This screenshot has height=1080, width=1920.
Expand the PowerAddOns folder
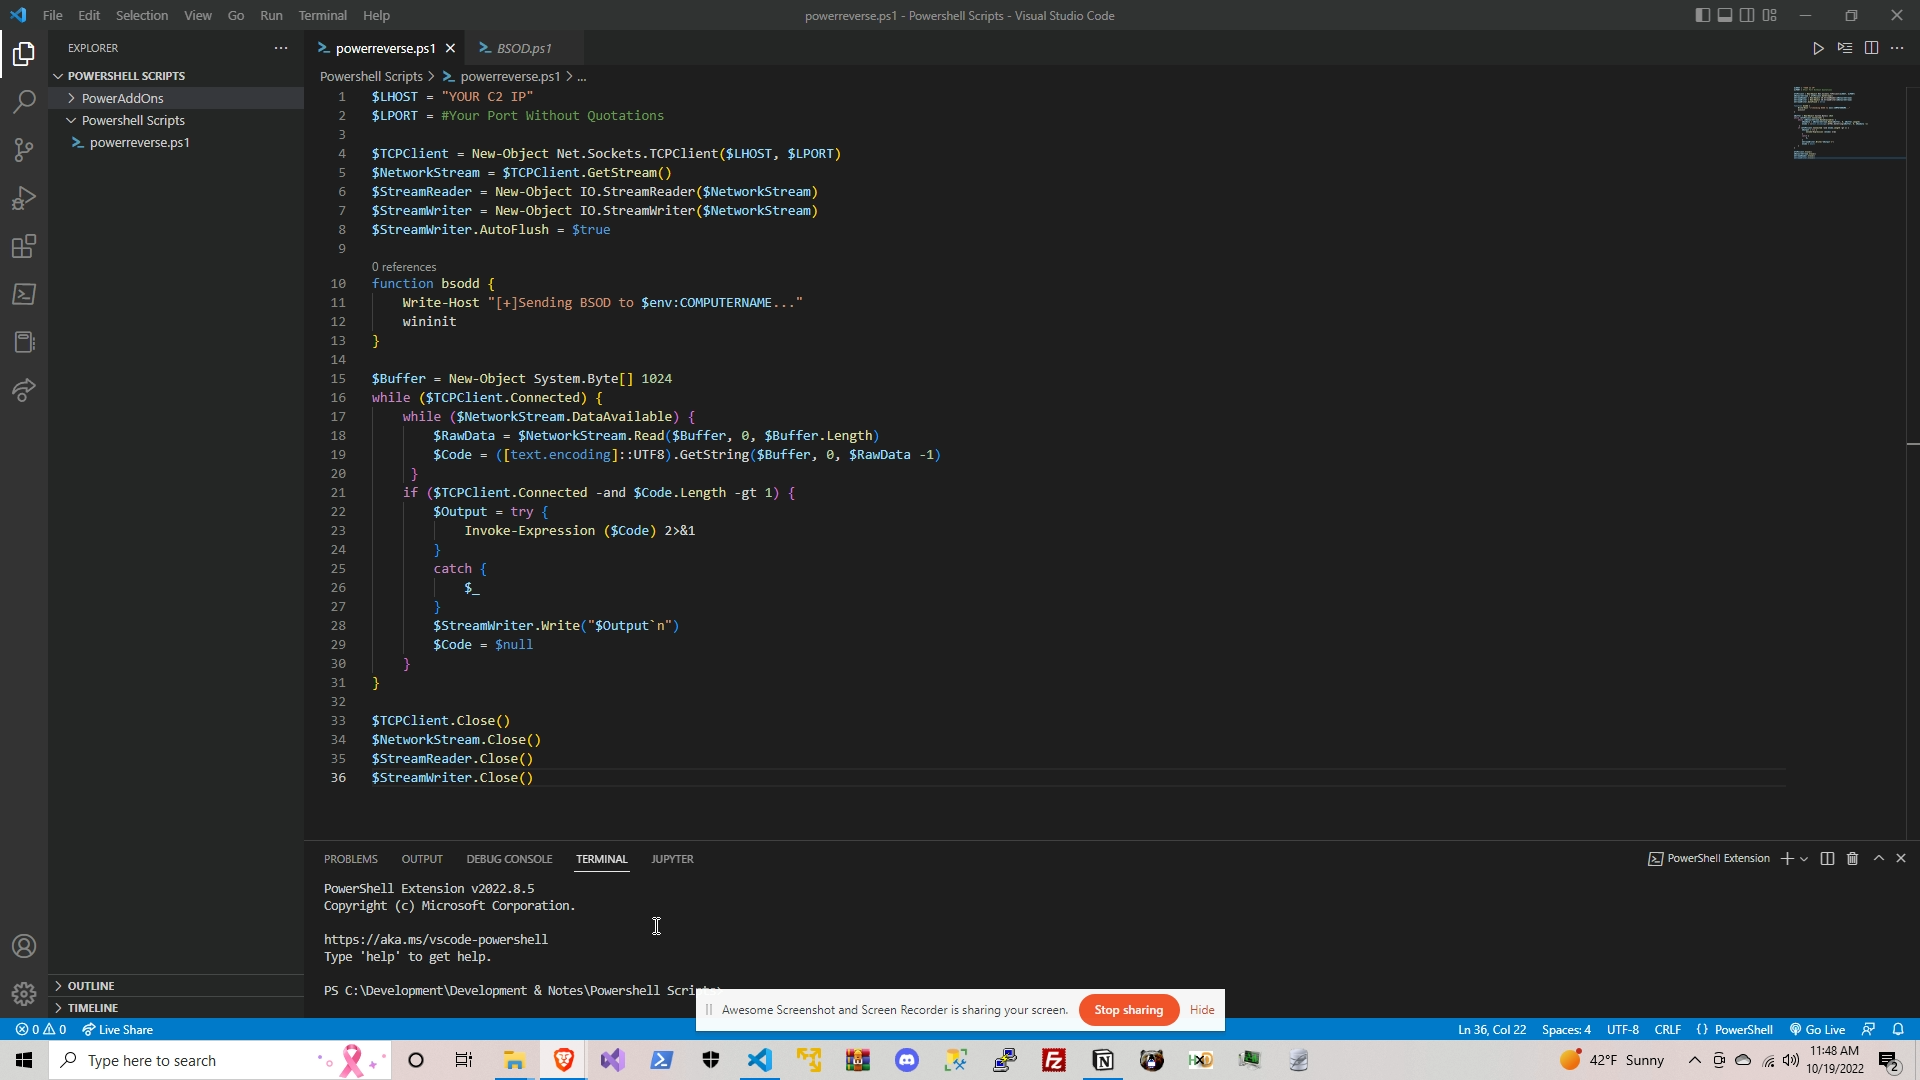[122, 98]
